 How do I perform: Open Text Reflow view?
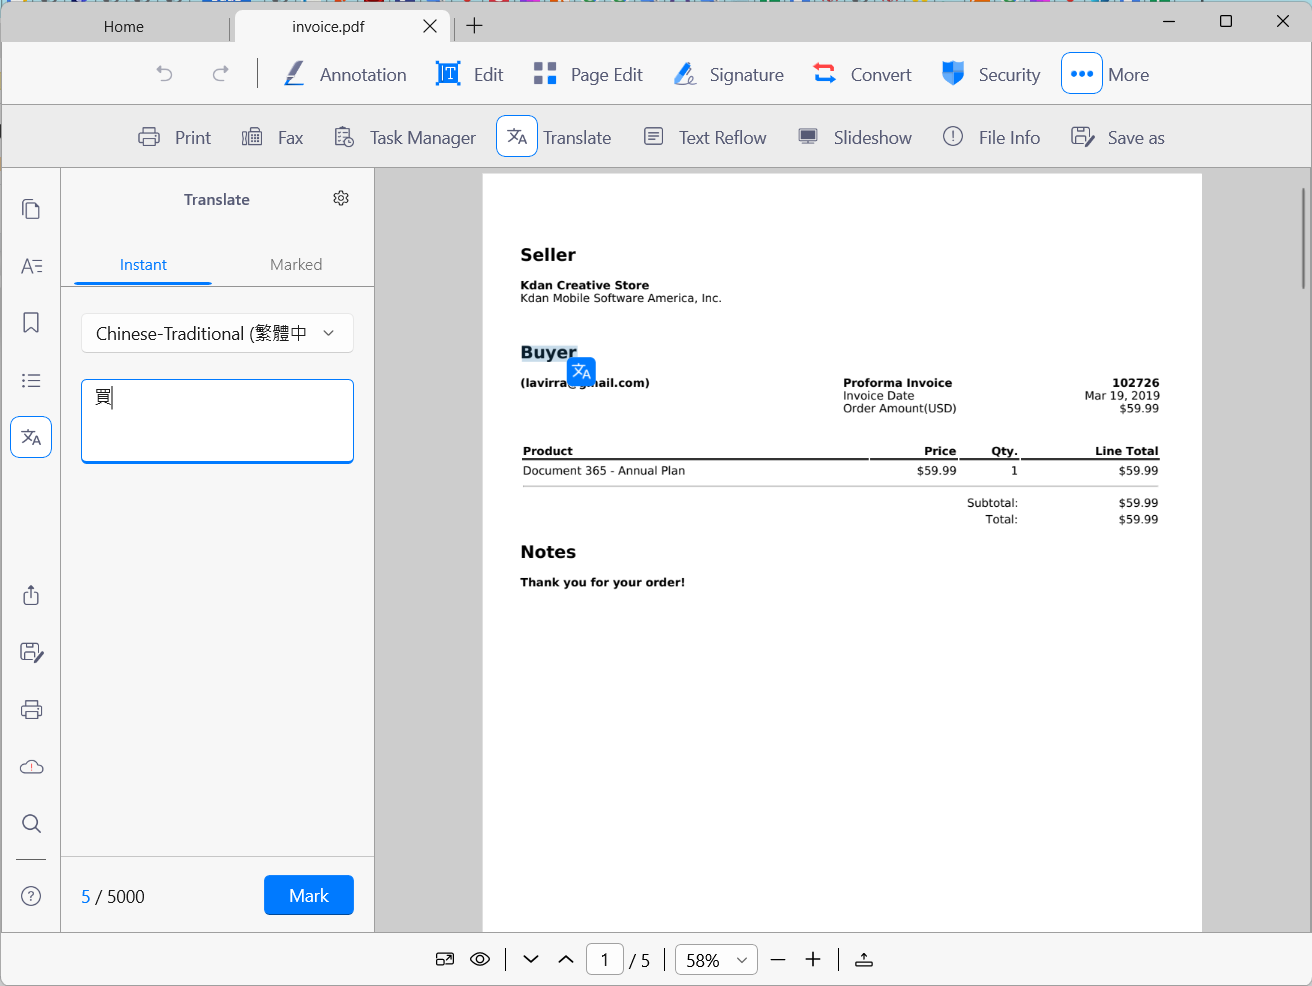coord(705,137)
